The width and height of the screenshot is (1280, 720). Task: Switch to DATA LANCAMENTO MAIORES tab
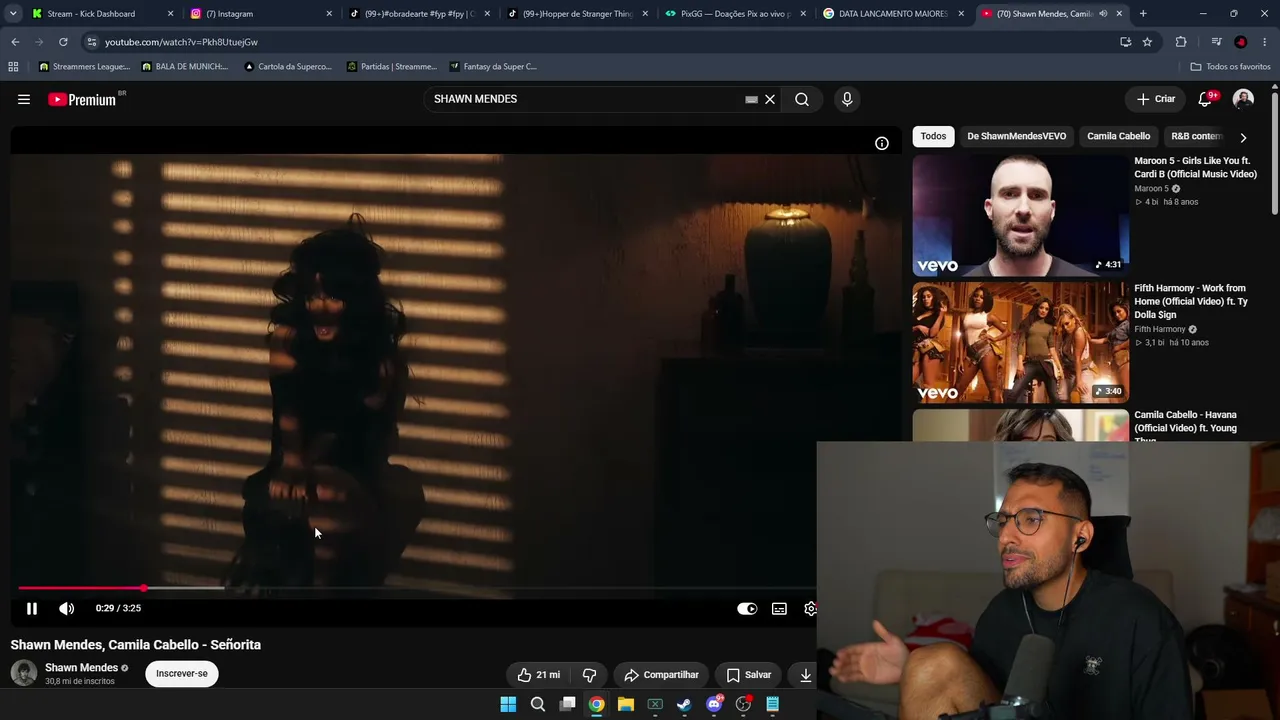click(x=892, y=14)
